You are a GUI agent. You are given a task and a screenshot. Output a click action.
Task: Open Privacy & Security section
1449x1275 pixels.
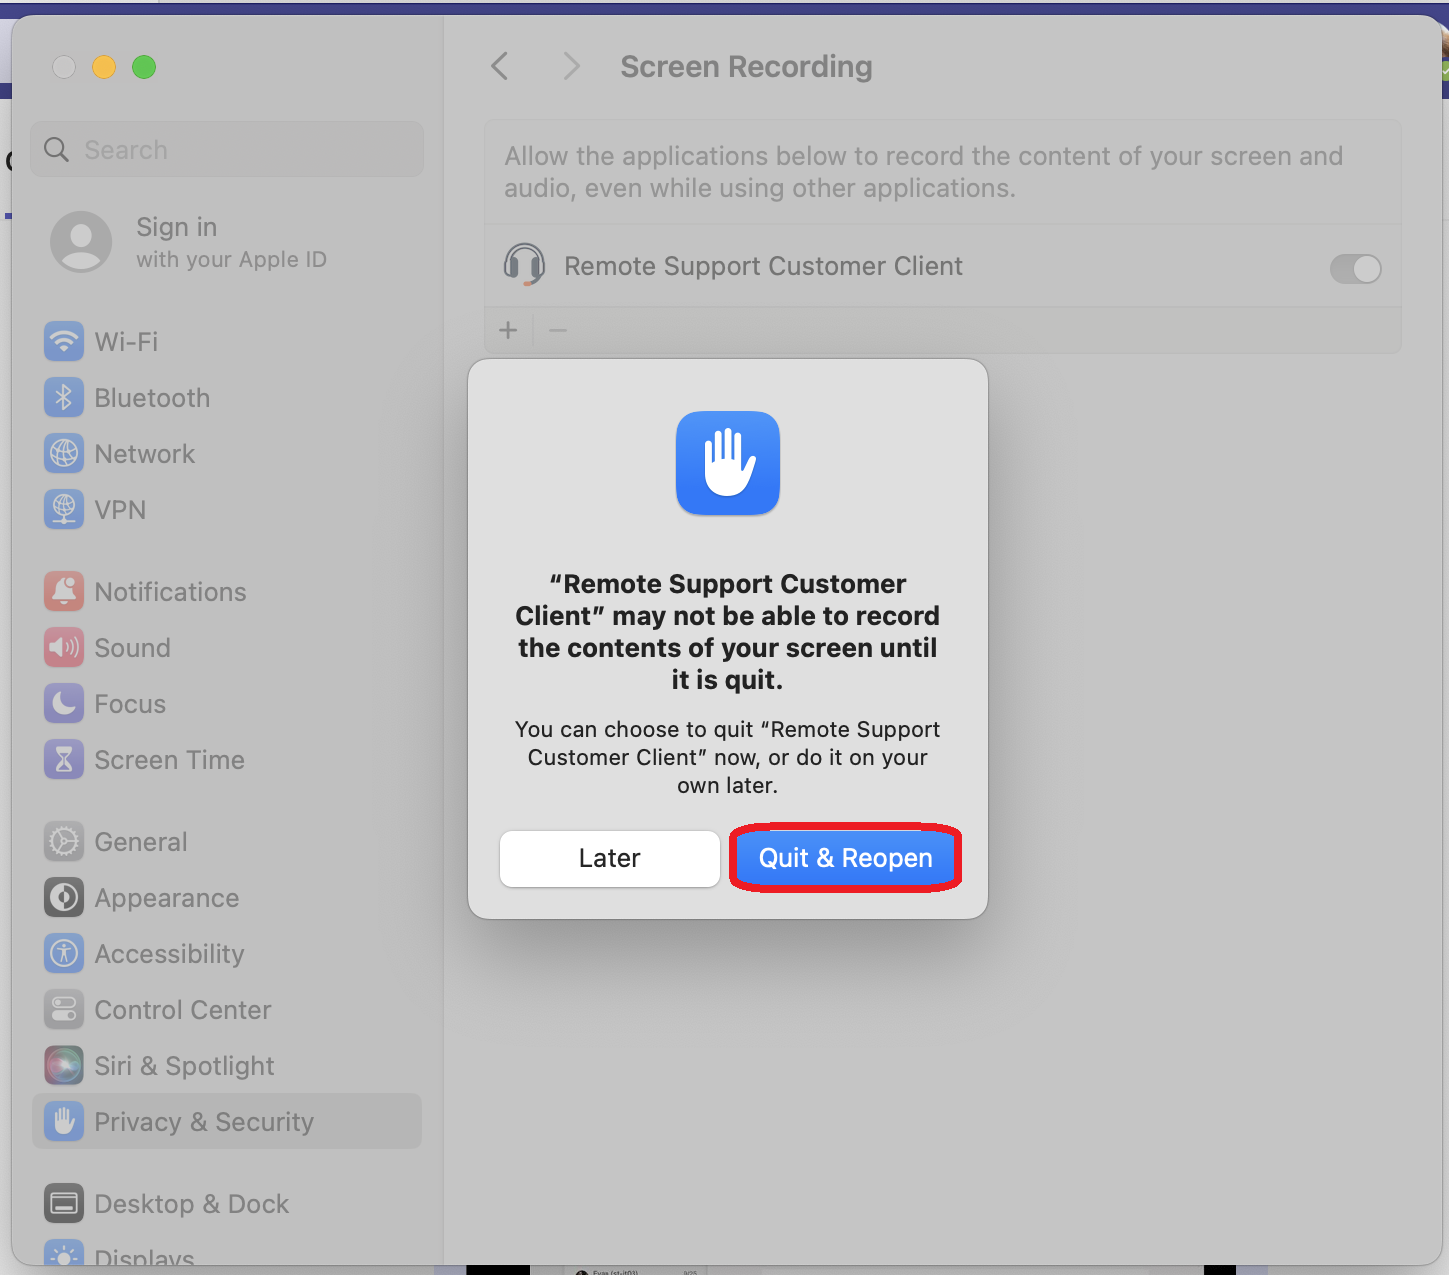click(227, 1121)
